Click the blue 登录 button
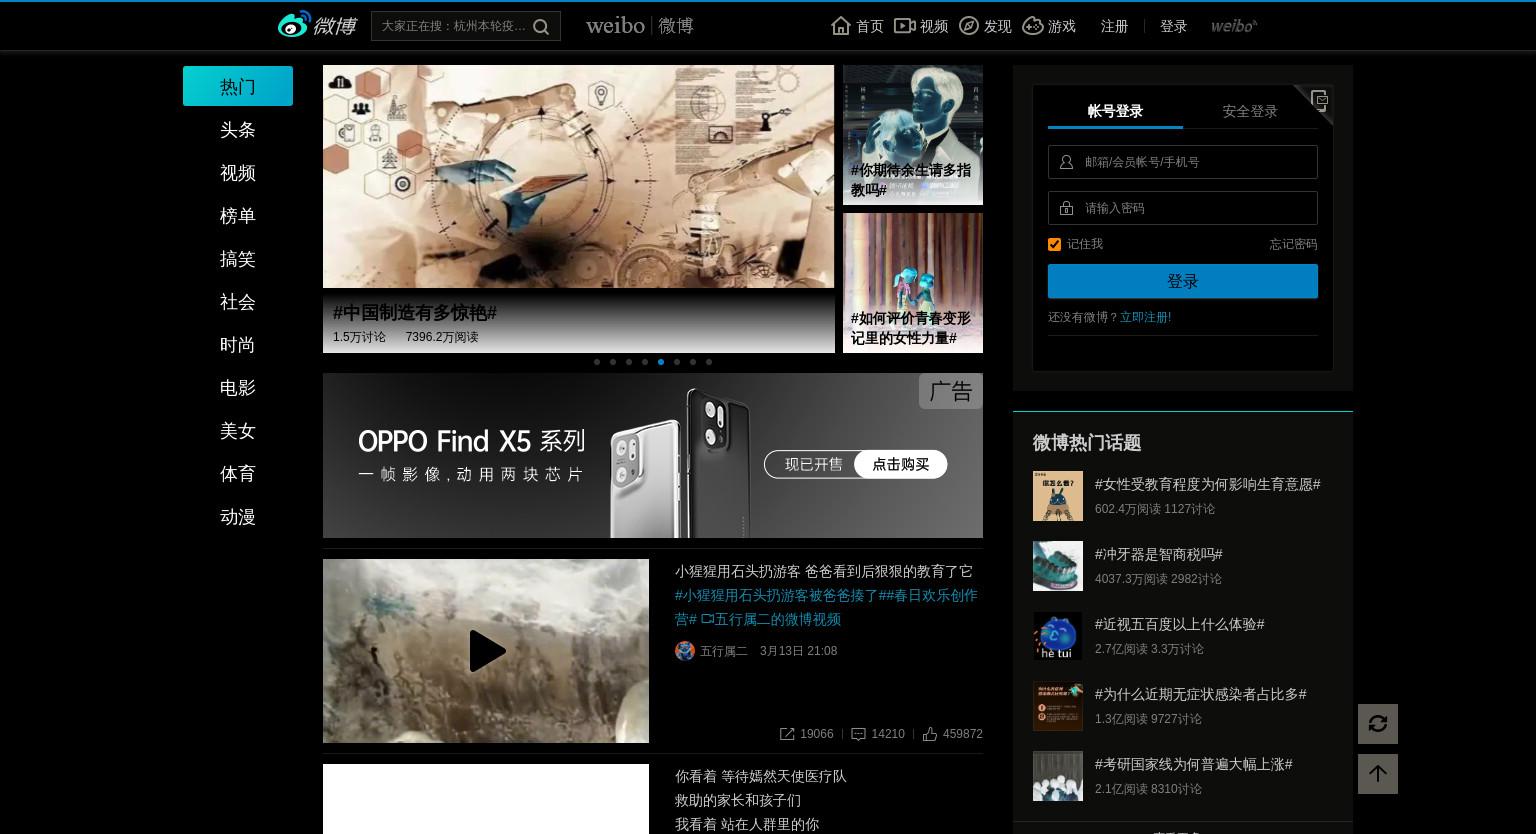Image resolution: width=1536 pixels, height=834 pixels. [x=1183, y=281]
